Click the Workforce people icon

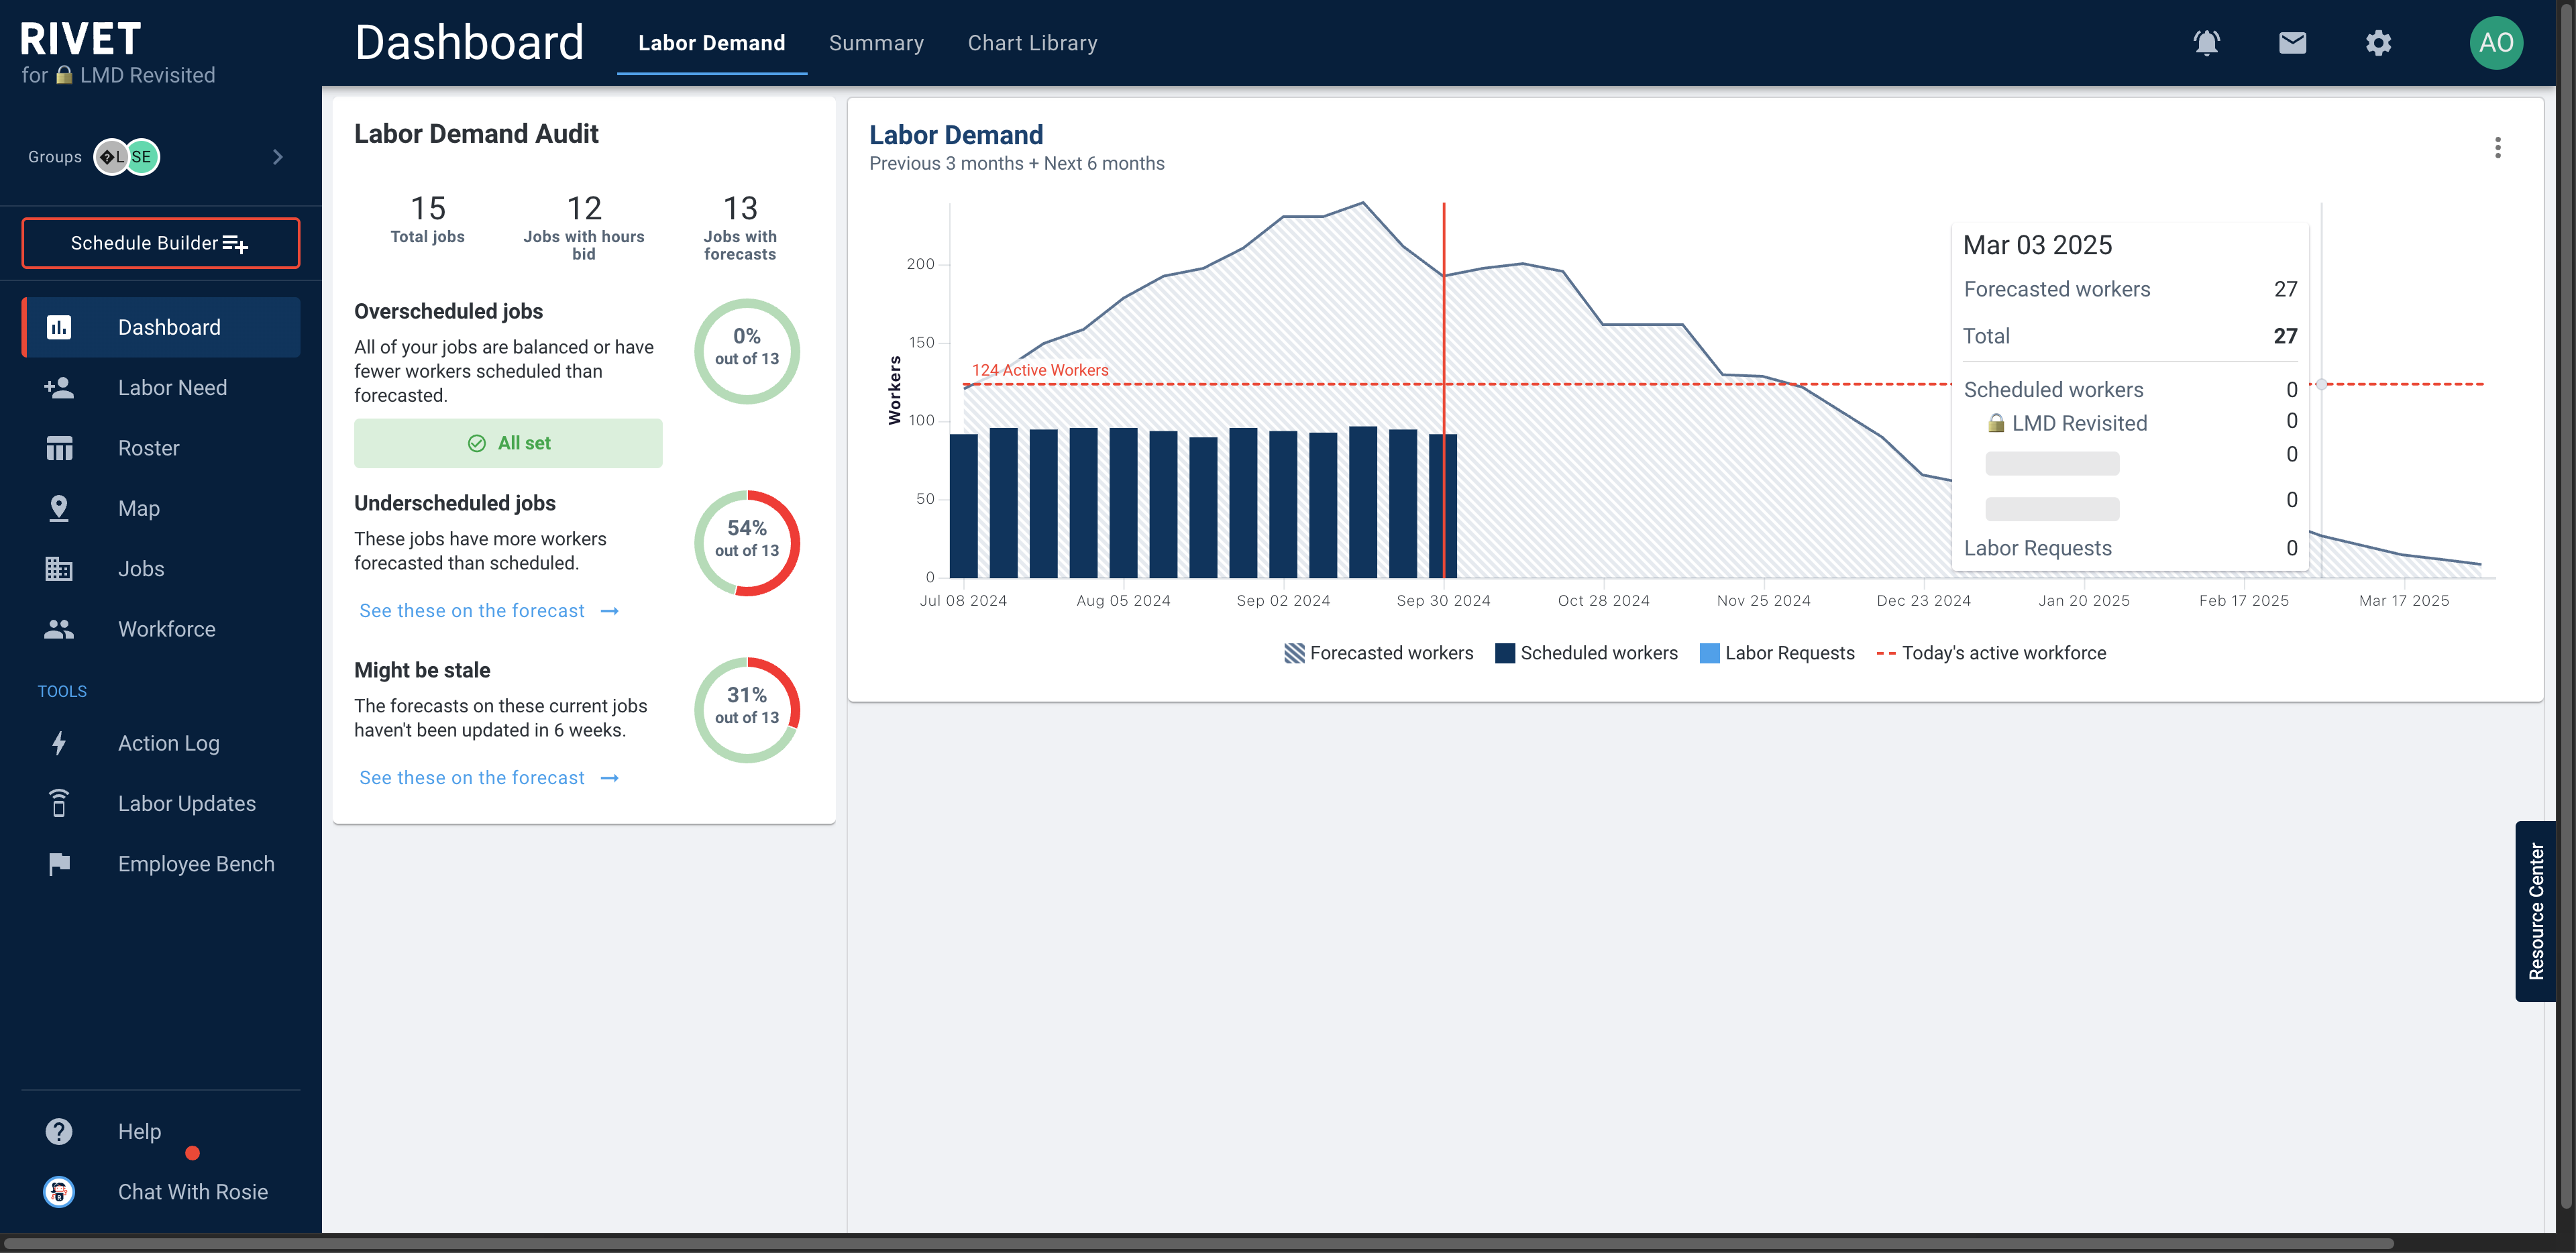point(59,629)
